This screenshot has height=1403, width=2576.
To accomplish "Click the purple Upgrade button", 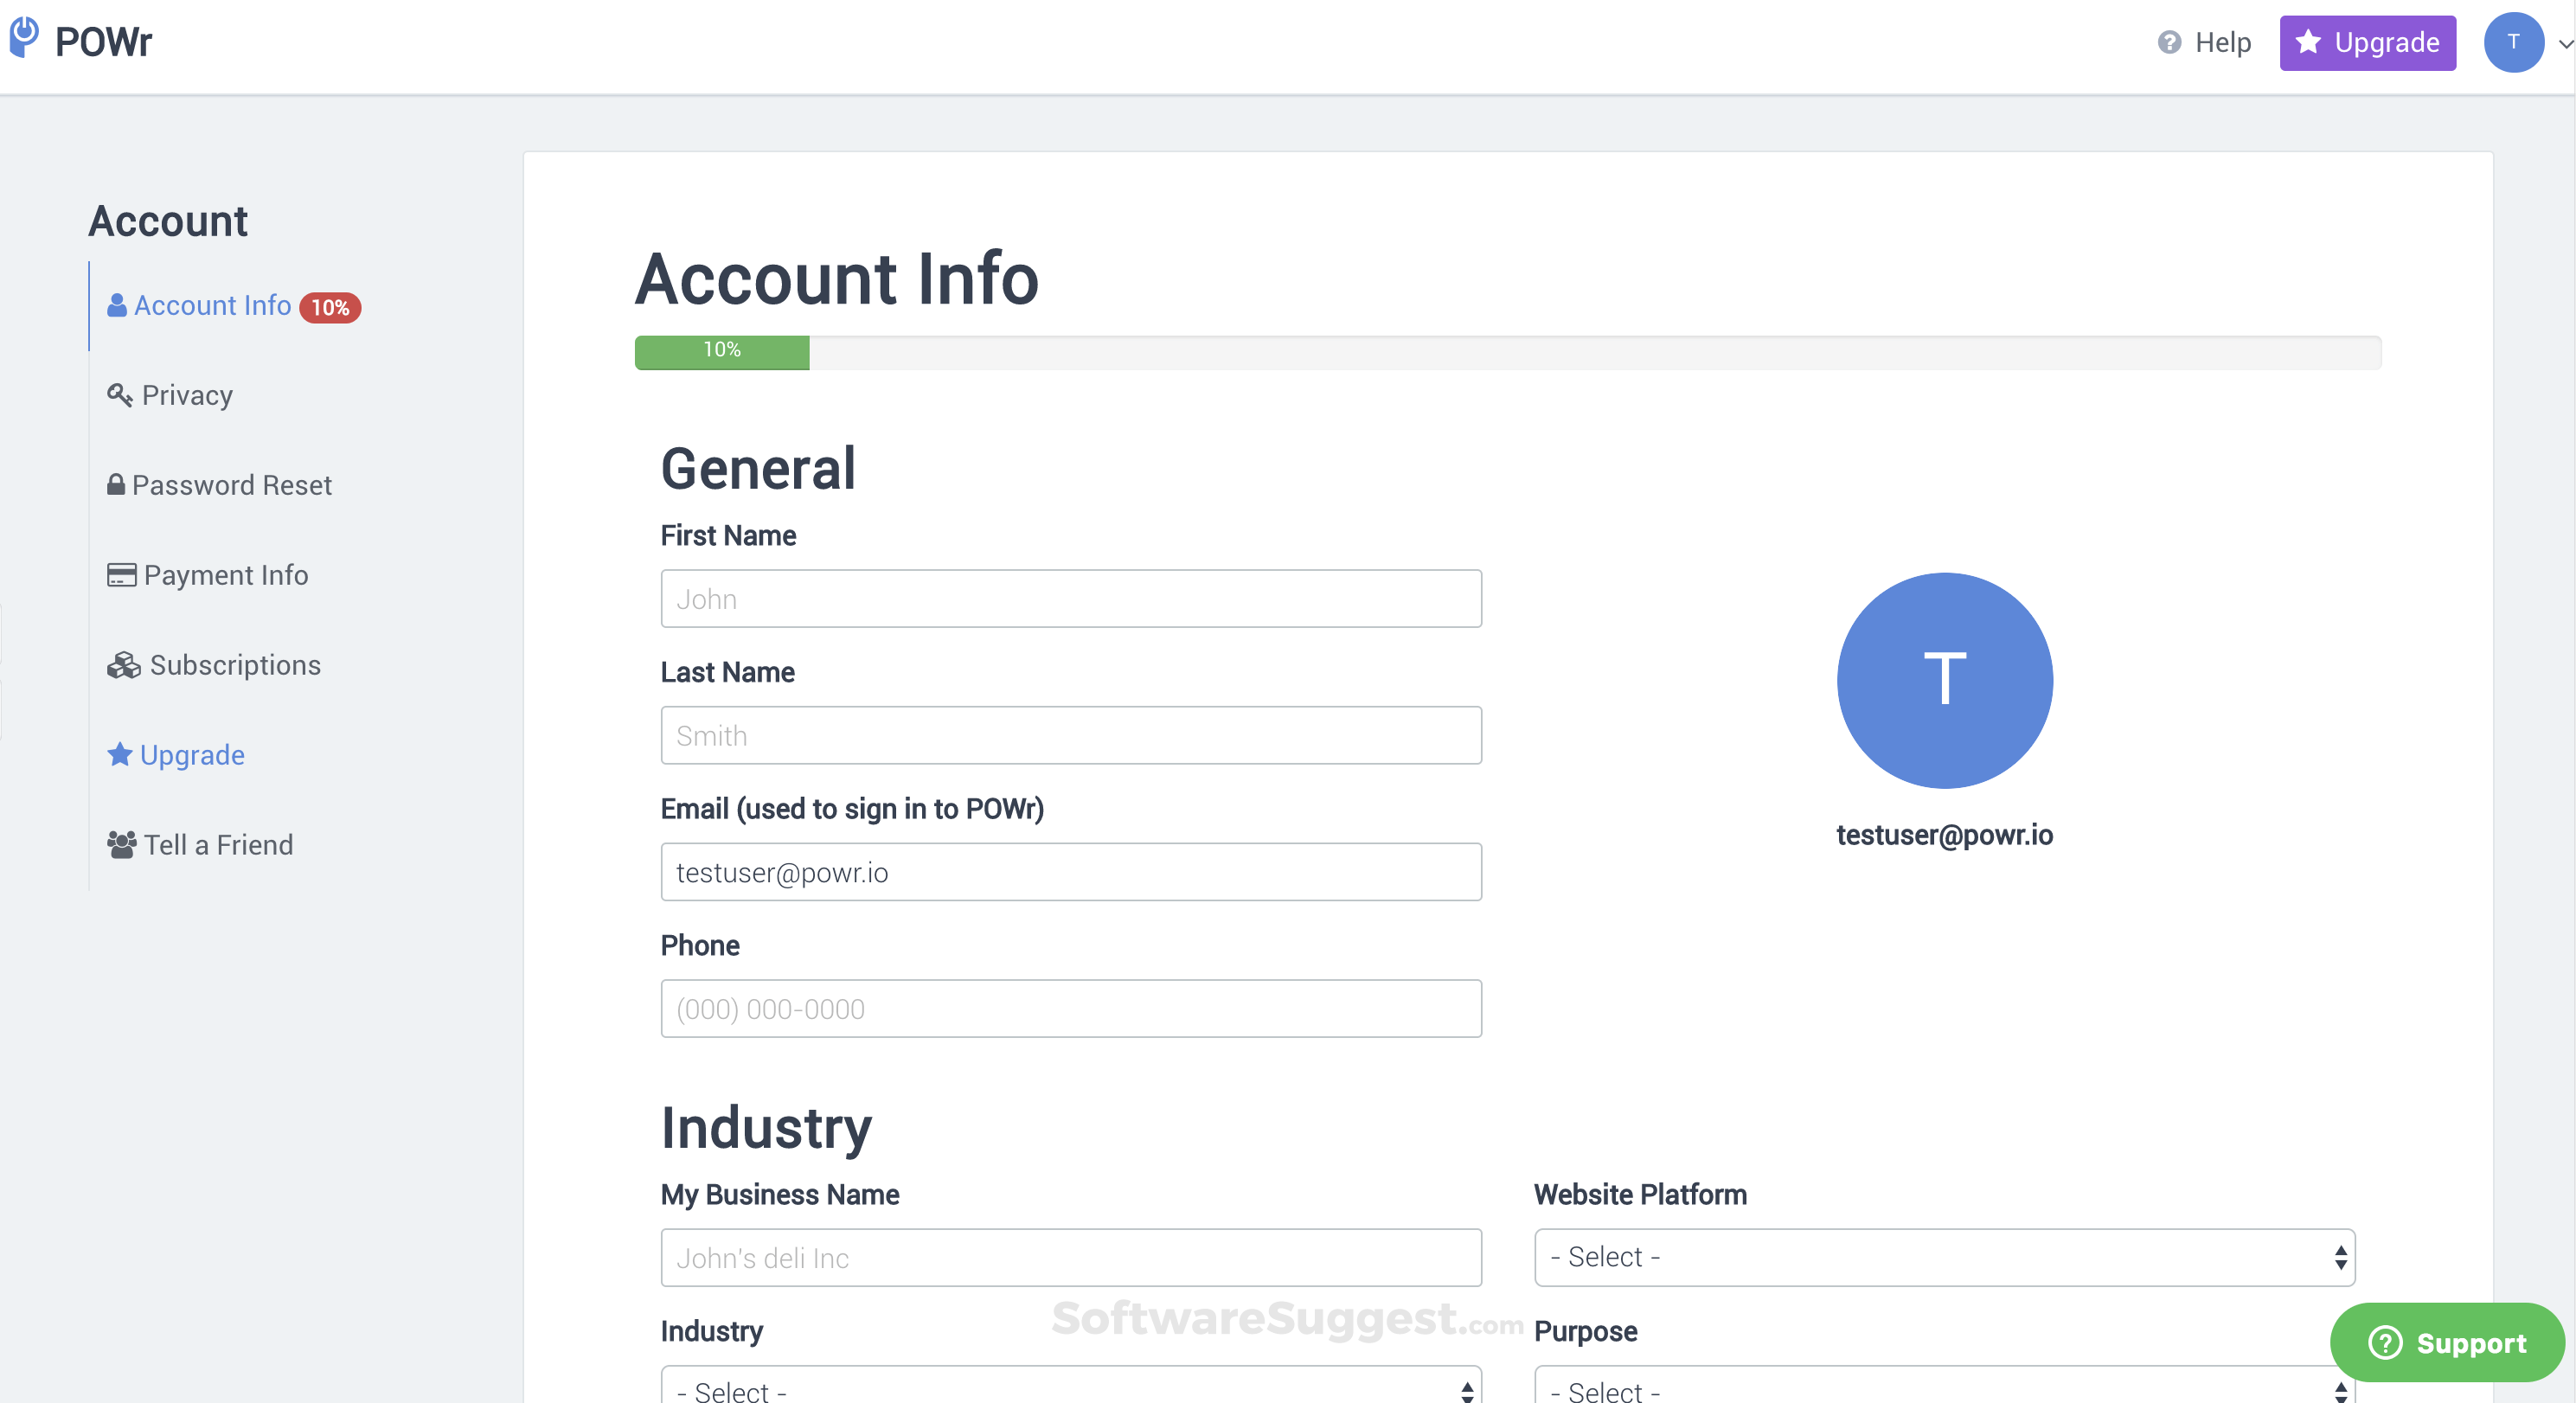I will (2367, 42).
